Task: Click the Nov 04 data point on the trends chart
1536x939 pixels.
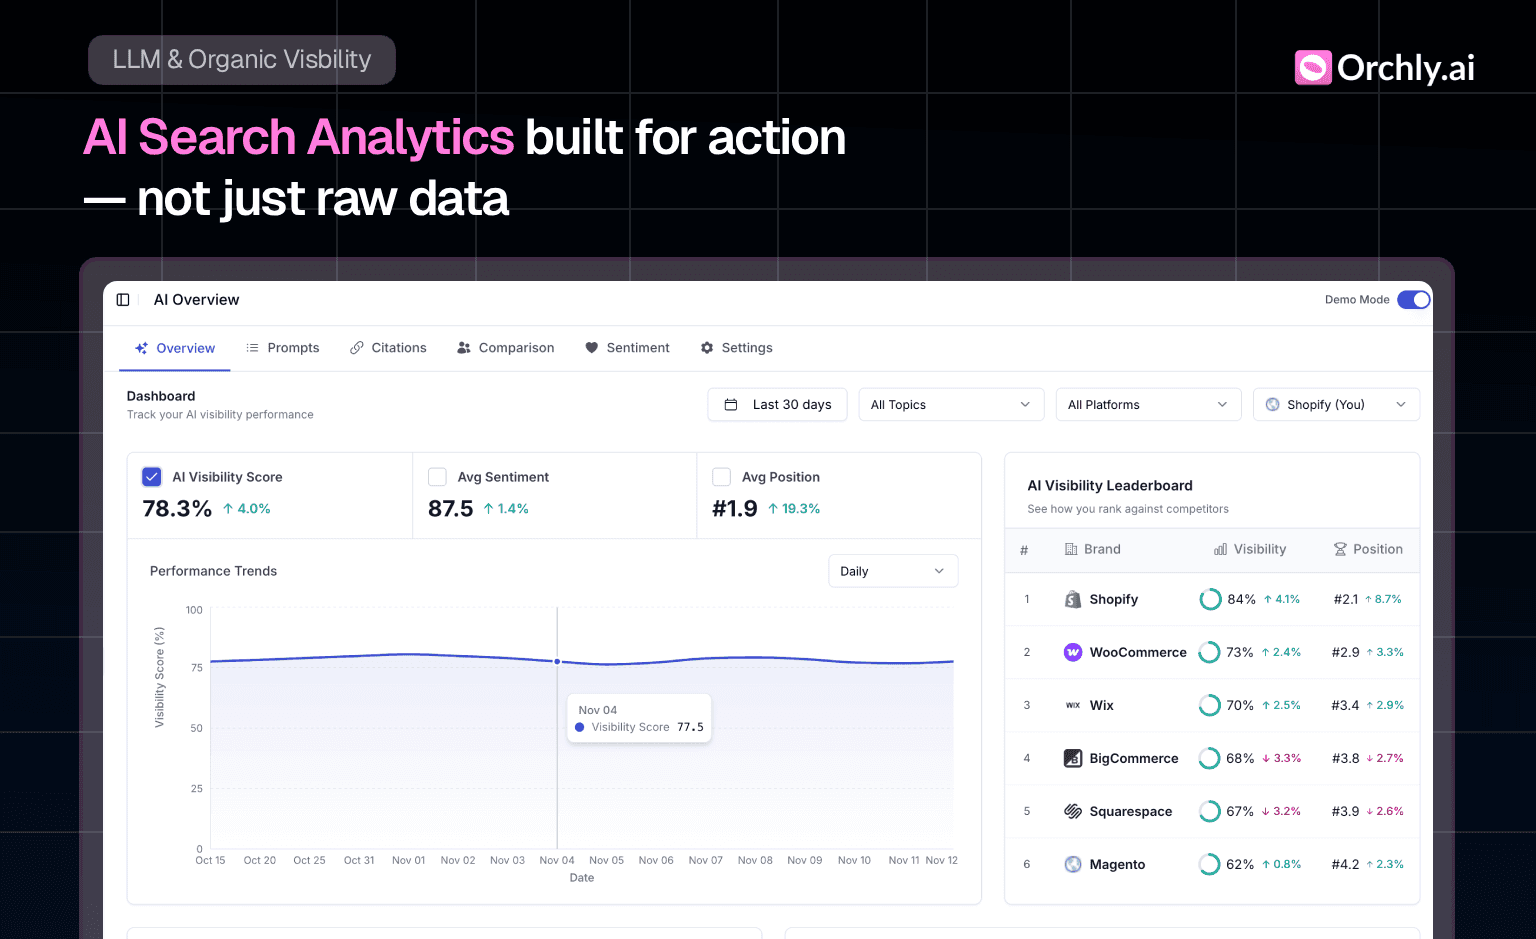Action: tap(557, 661)
